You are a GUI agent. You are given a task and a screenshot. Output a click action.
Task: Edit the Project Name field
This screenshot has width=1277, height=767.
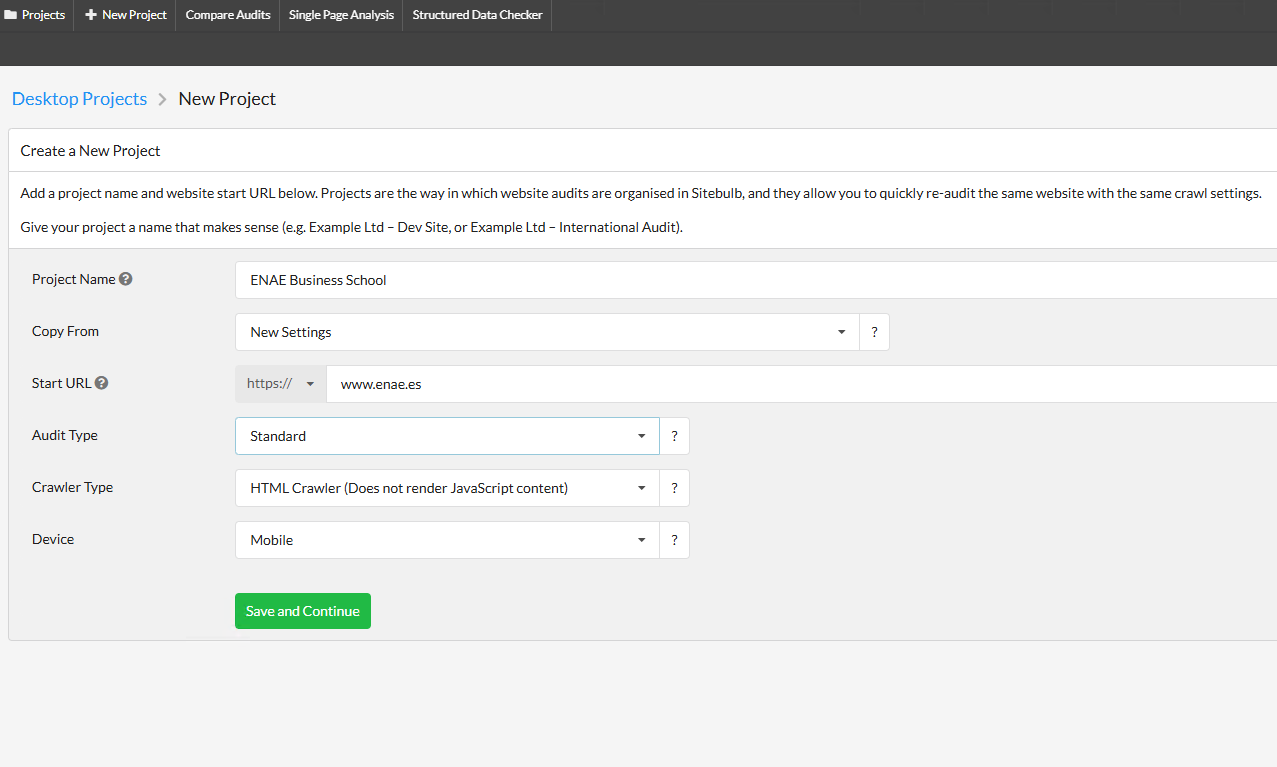tap(756, 280)
